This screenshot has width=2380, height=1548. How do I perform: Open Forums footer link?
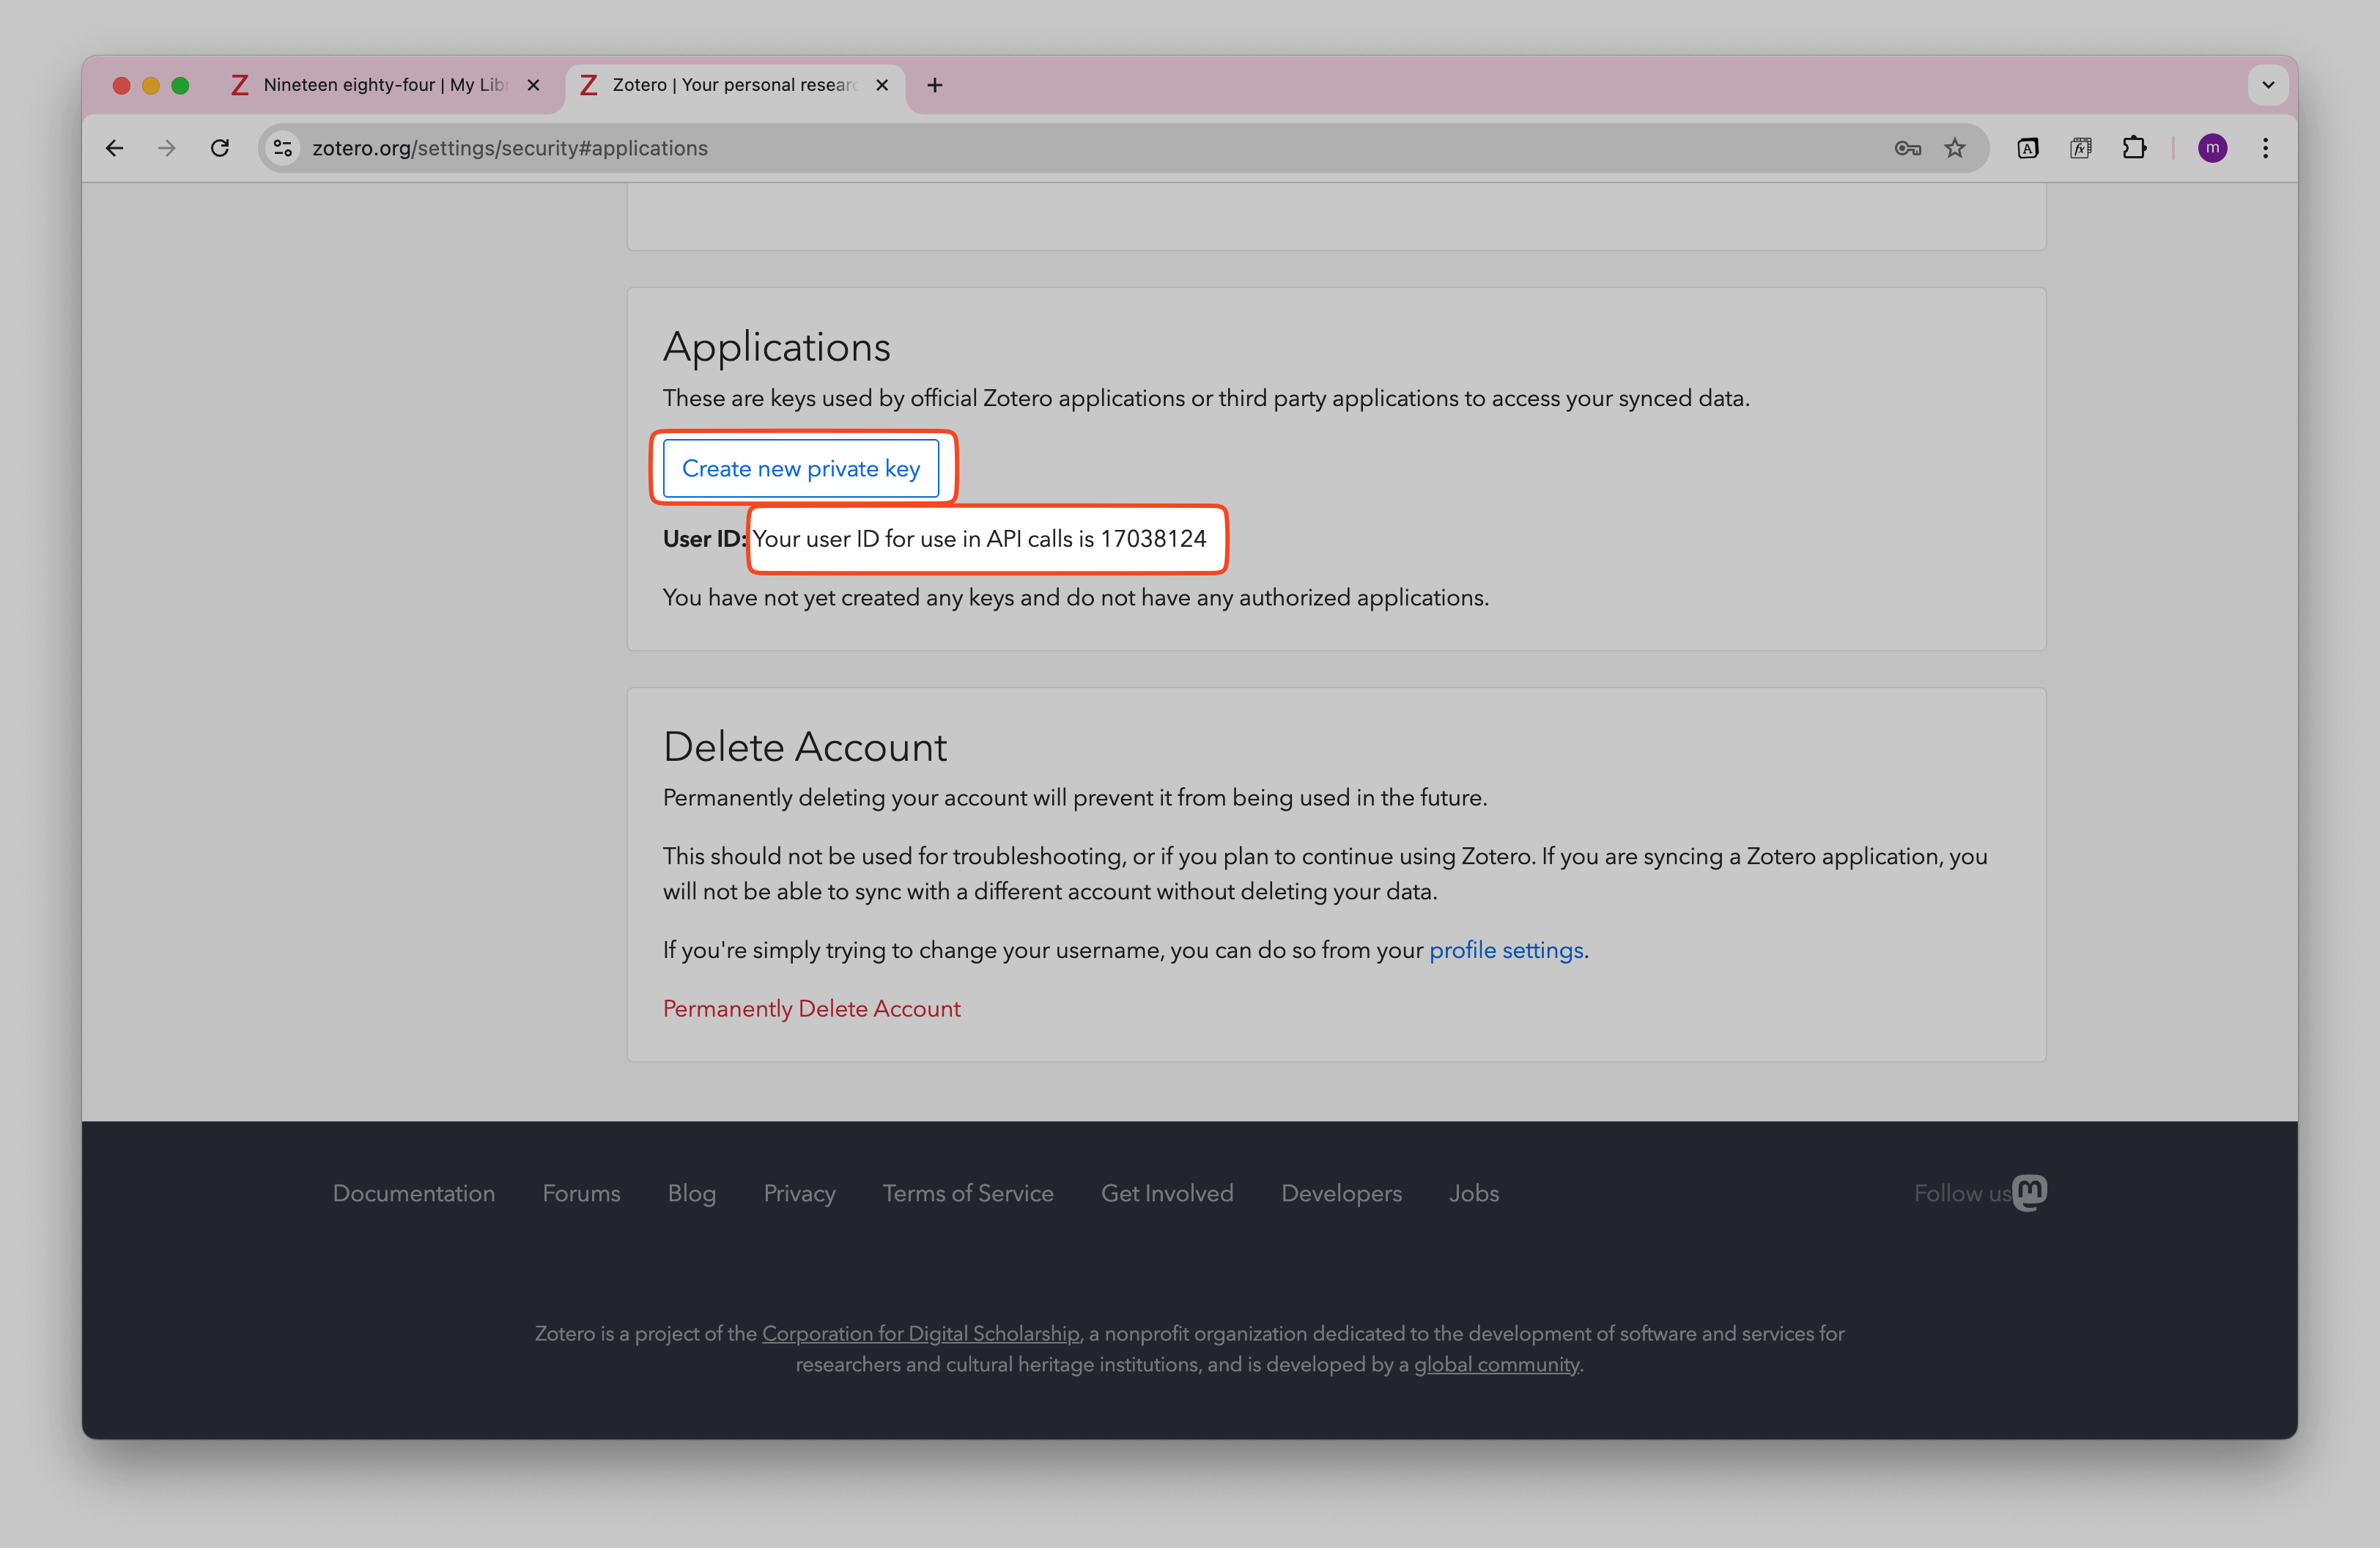point(581,1193)
